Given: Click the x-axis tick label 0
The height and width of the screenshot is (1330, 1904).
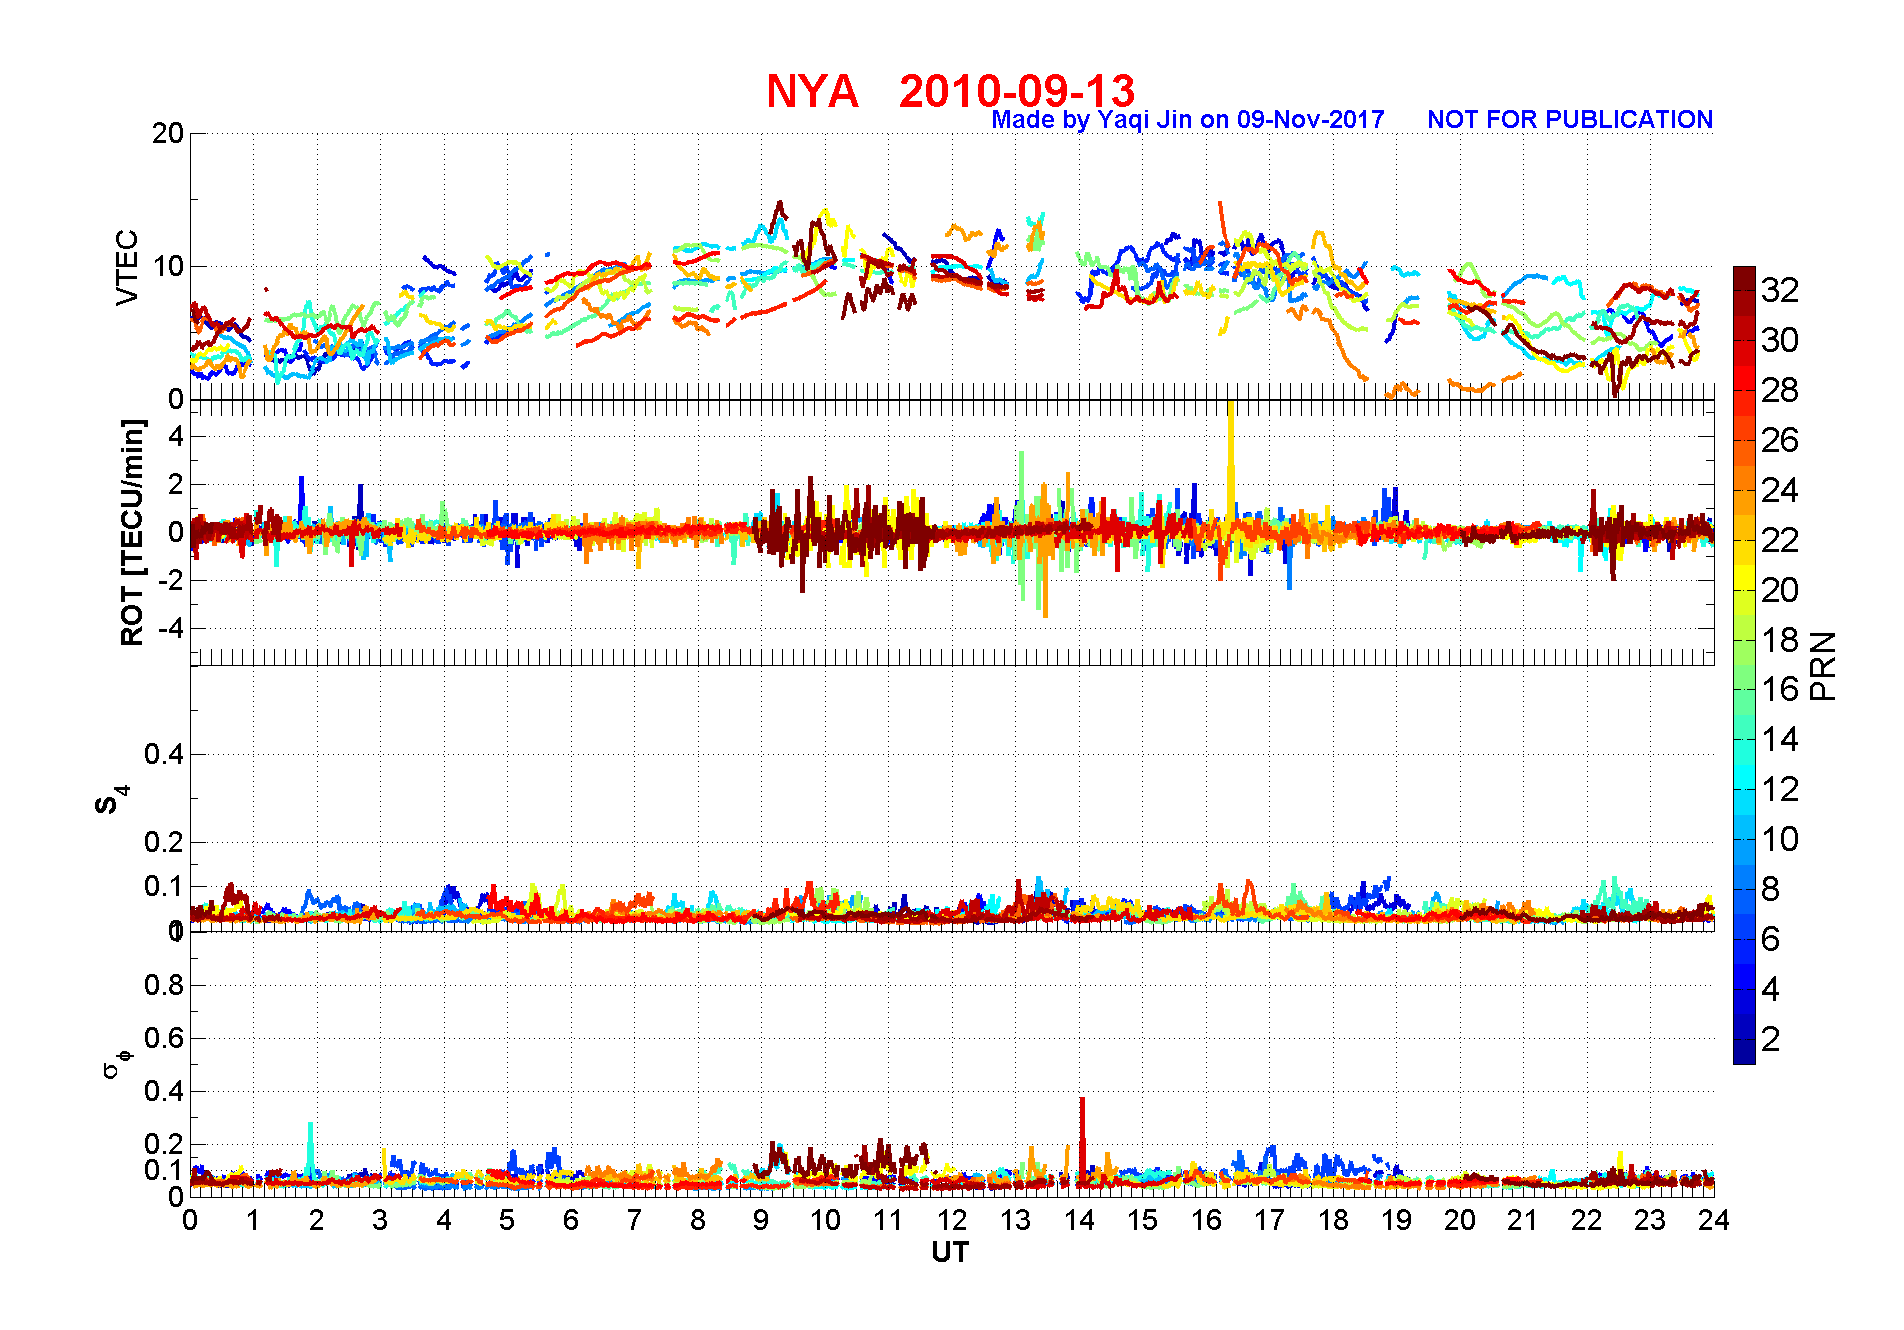Looking at the screenshot, I should pos(190,1220).
